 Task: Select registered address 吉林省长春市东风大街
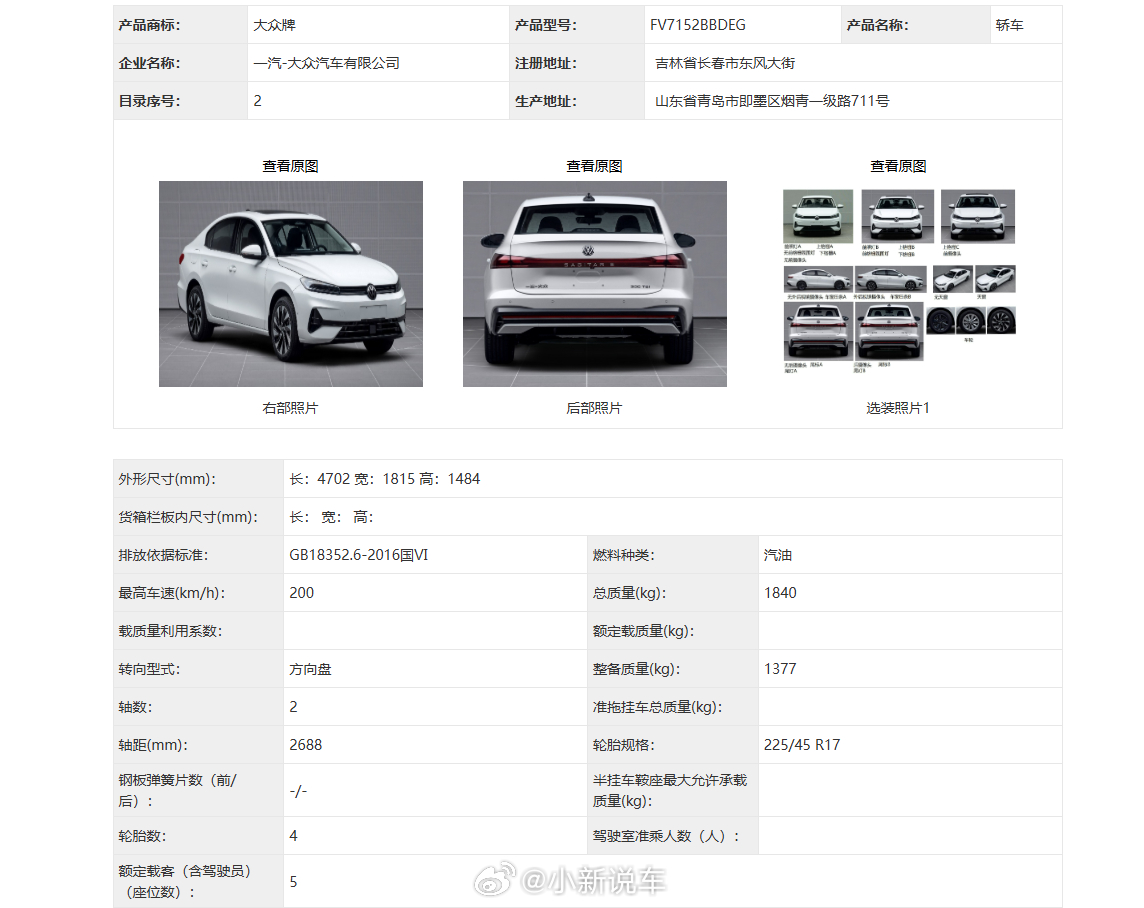point(725,63)
